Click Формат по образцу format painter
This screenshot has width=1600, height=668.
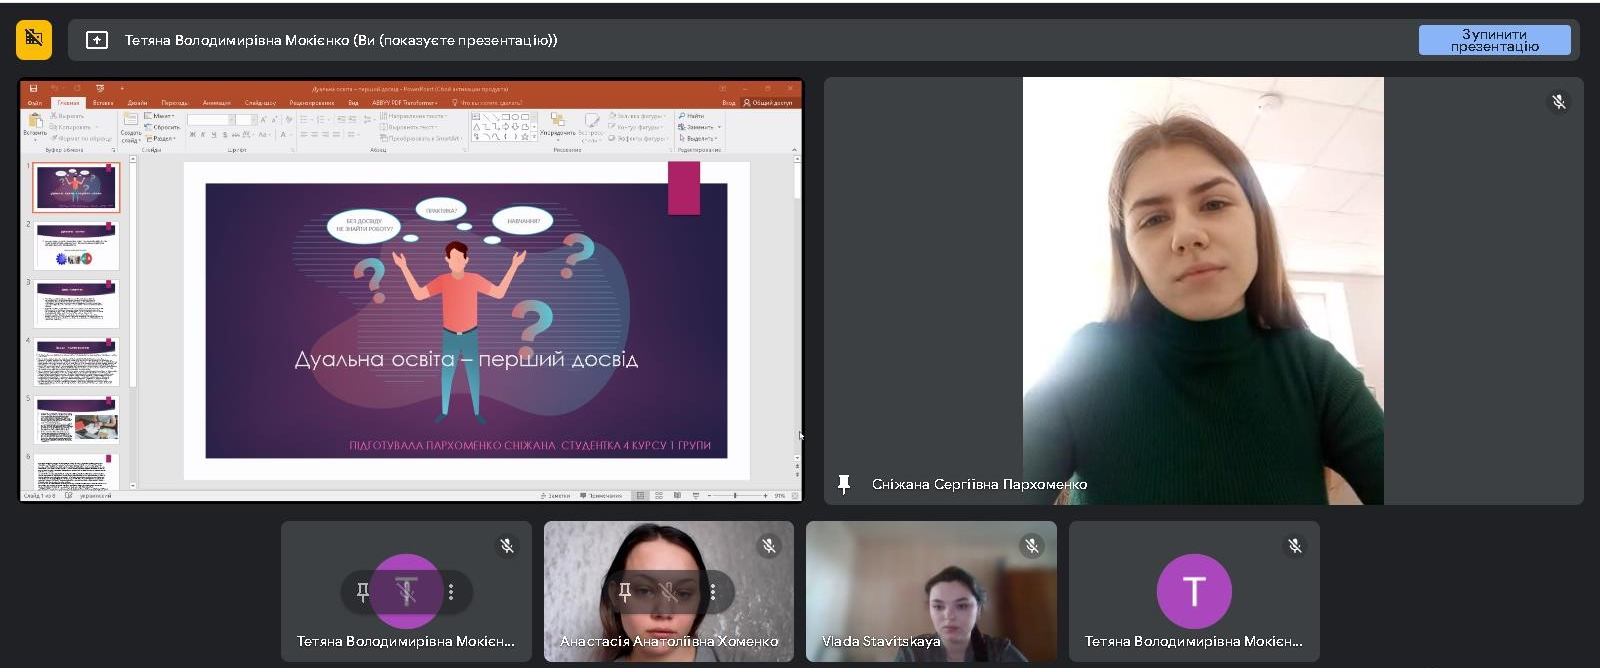click(x=80, y=138)
